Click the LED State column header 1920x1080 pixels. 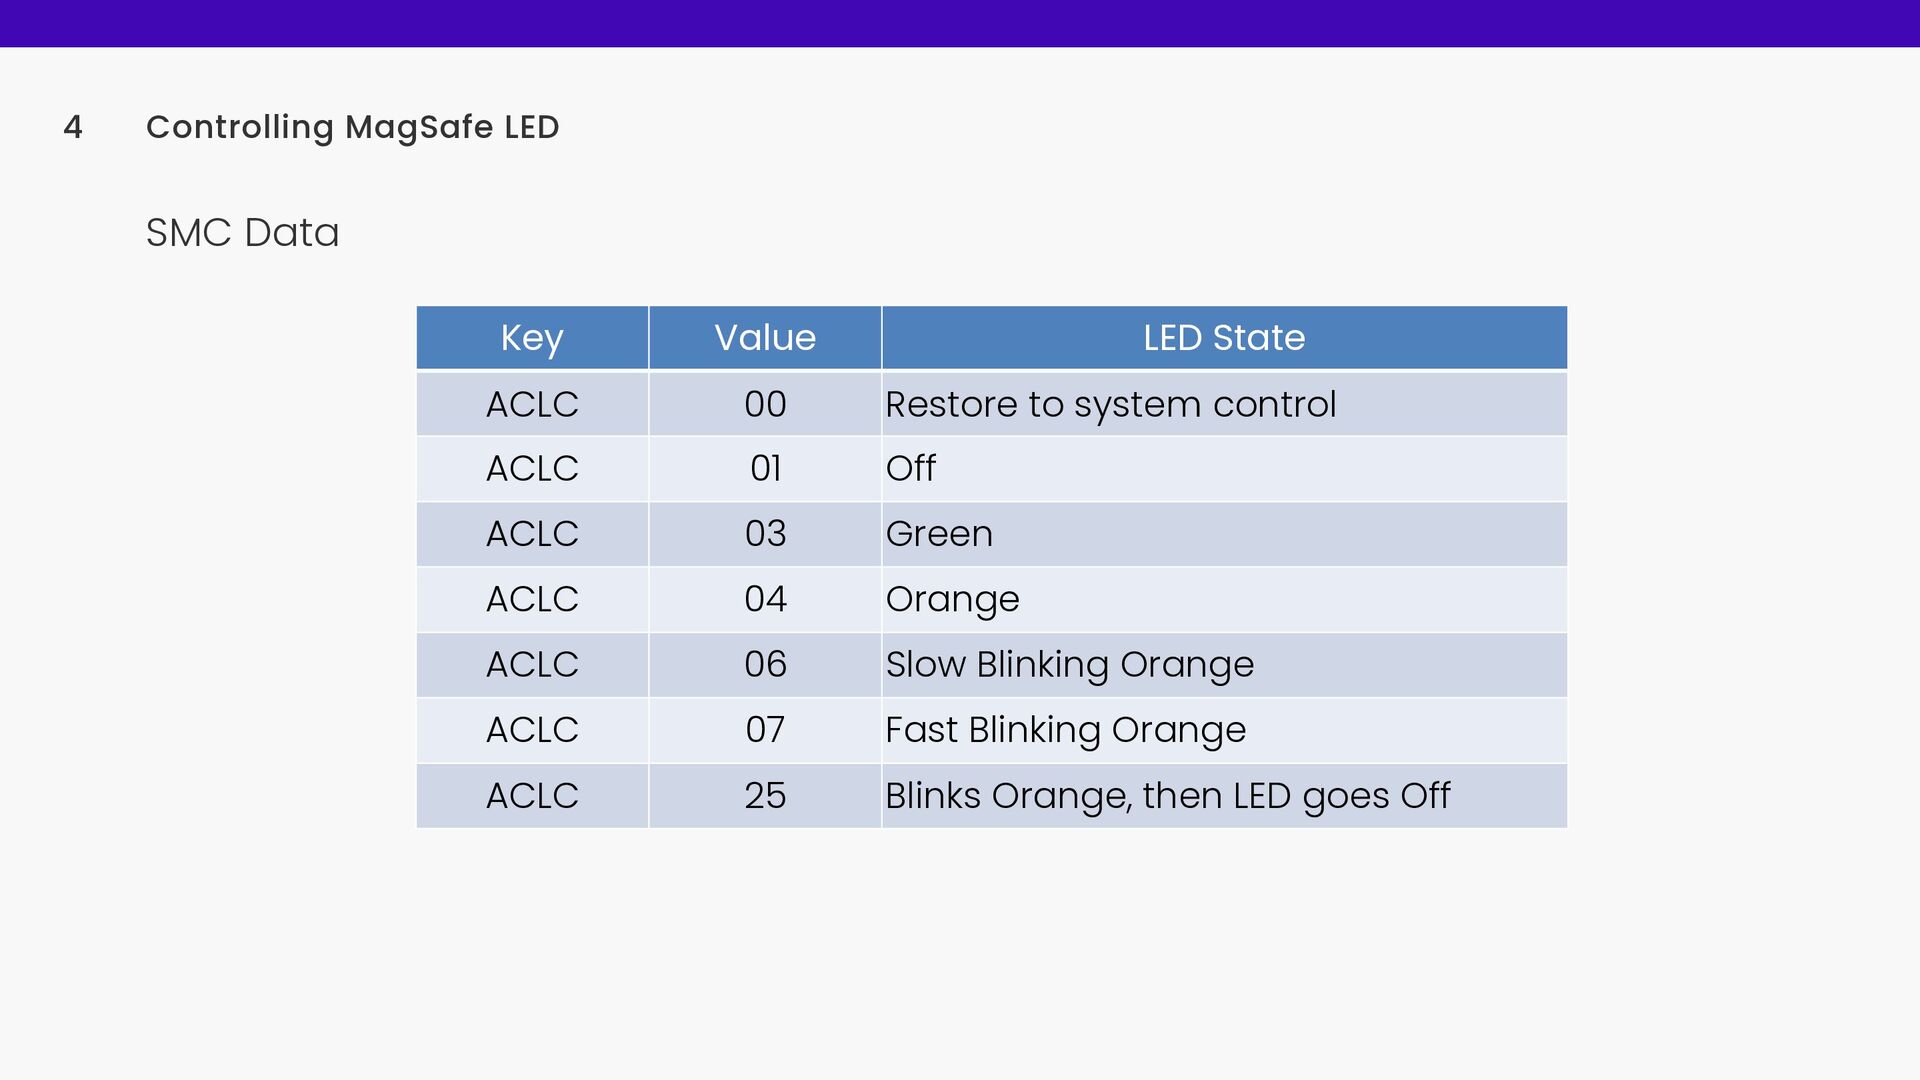1224,338
